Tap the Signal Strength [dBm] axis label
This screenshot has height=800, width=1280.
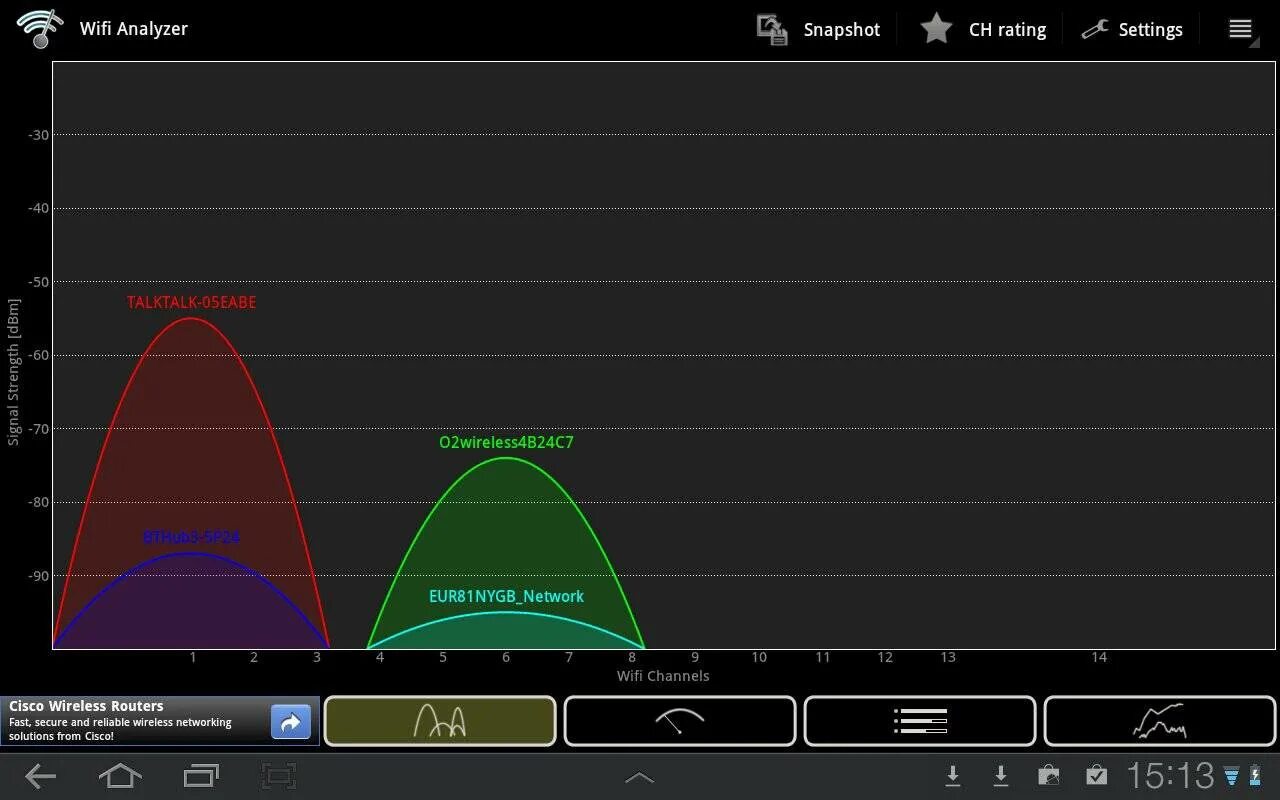13,371
